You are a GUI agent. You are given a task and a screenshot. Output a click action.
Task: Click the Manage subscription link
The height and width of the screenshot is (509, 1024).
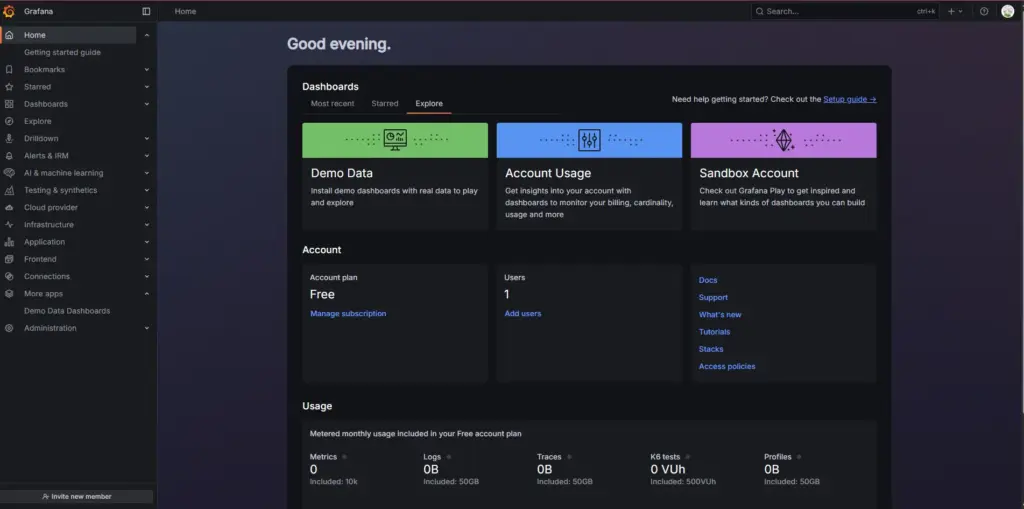tap(348, 314)
